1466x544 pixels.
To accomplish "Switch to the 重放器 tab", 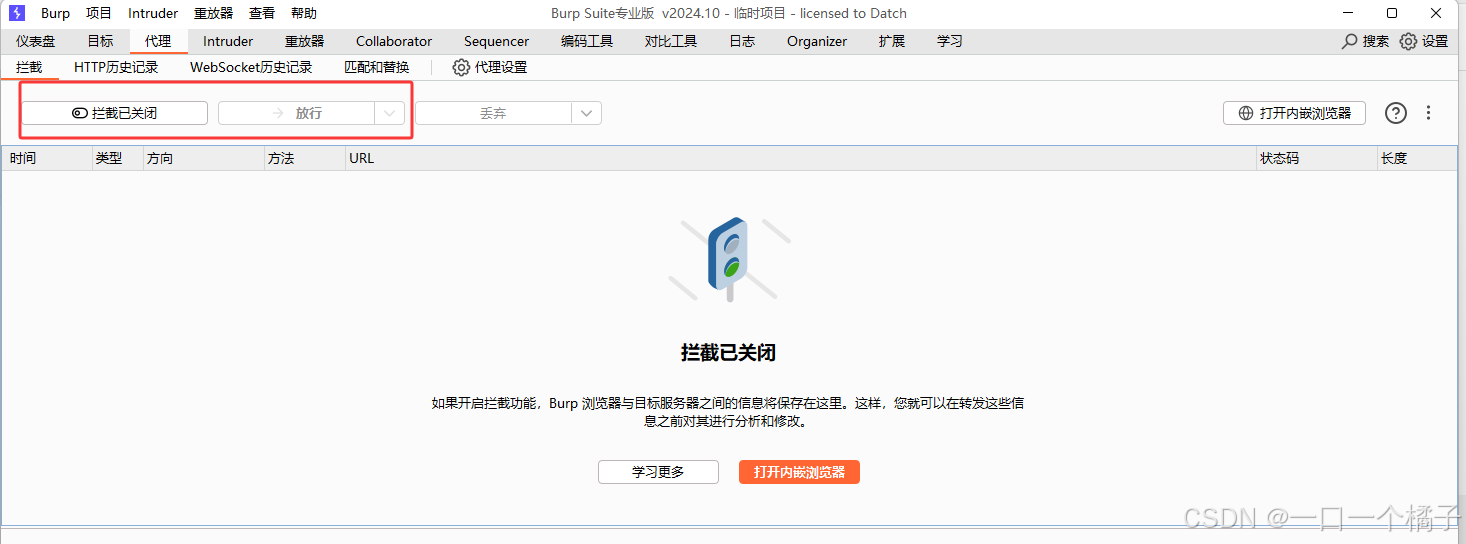I will (x=305, y=41).
